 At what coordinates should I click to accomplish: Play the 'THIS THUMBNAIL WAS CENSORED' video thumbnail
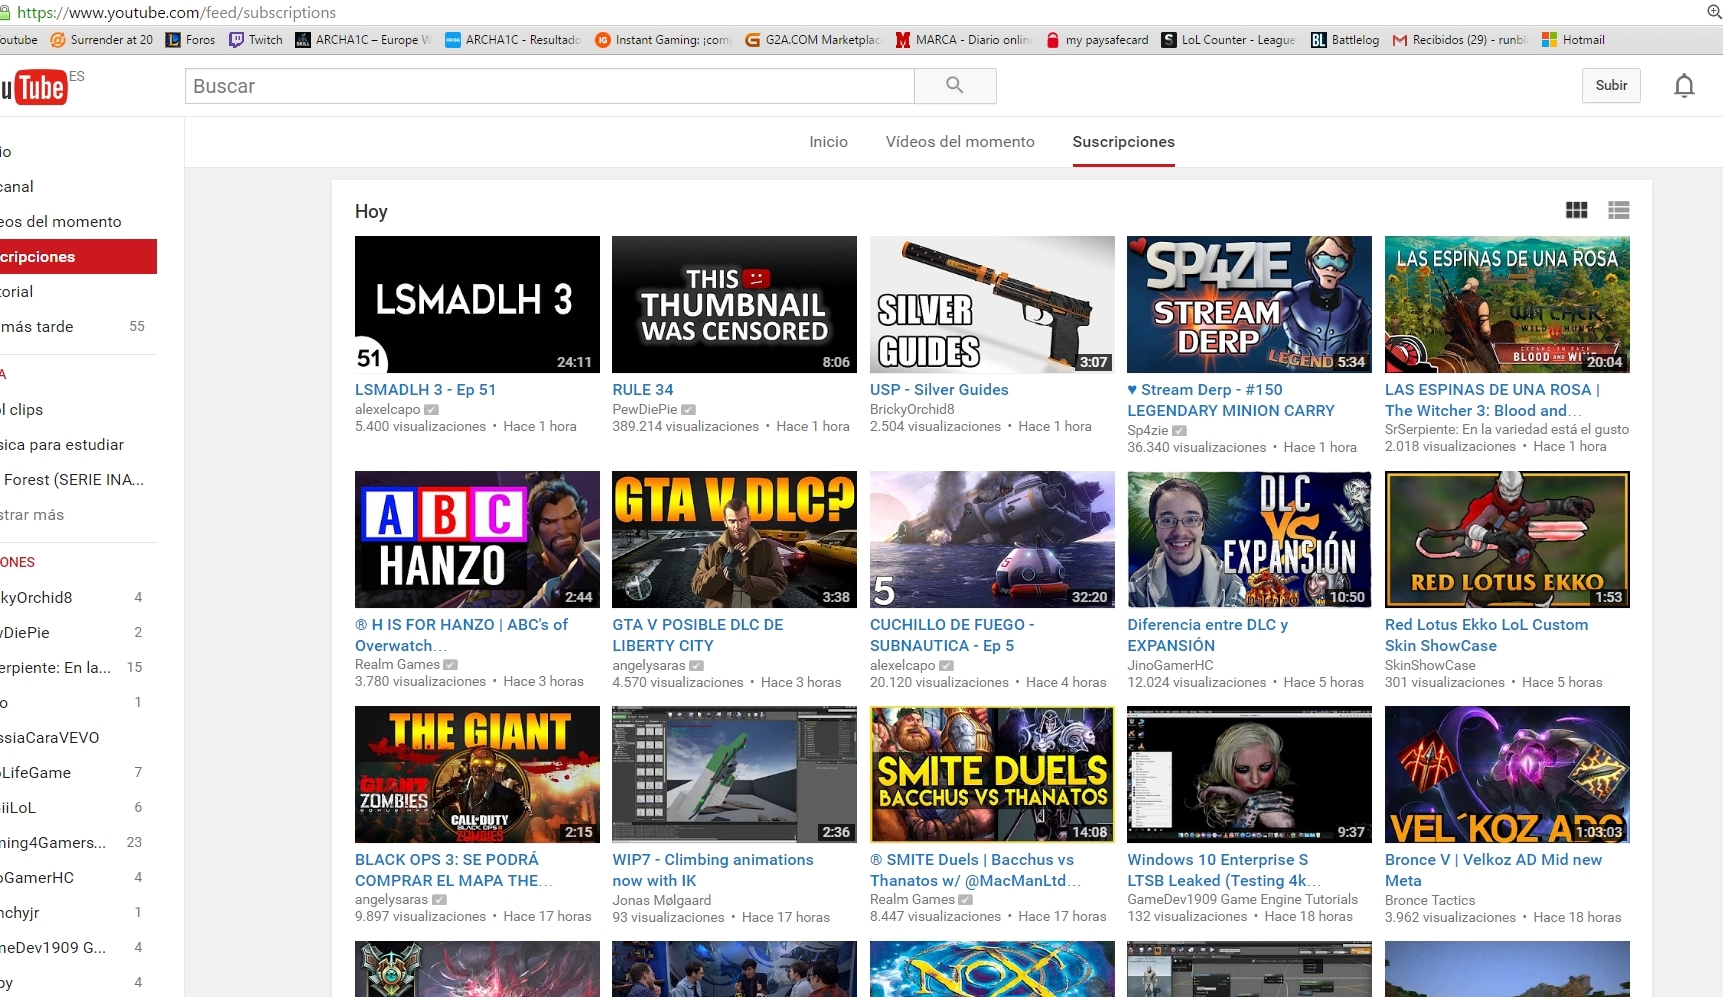click(x=734, y=304)
